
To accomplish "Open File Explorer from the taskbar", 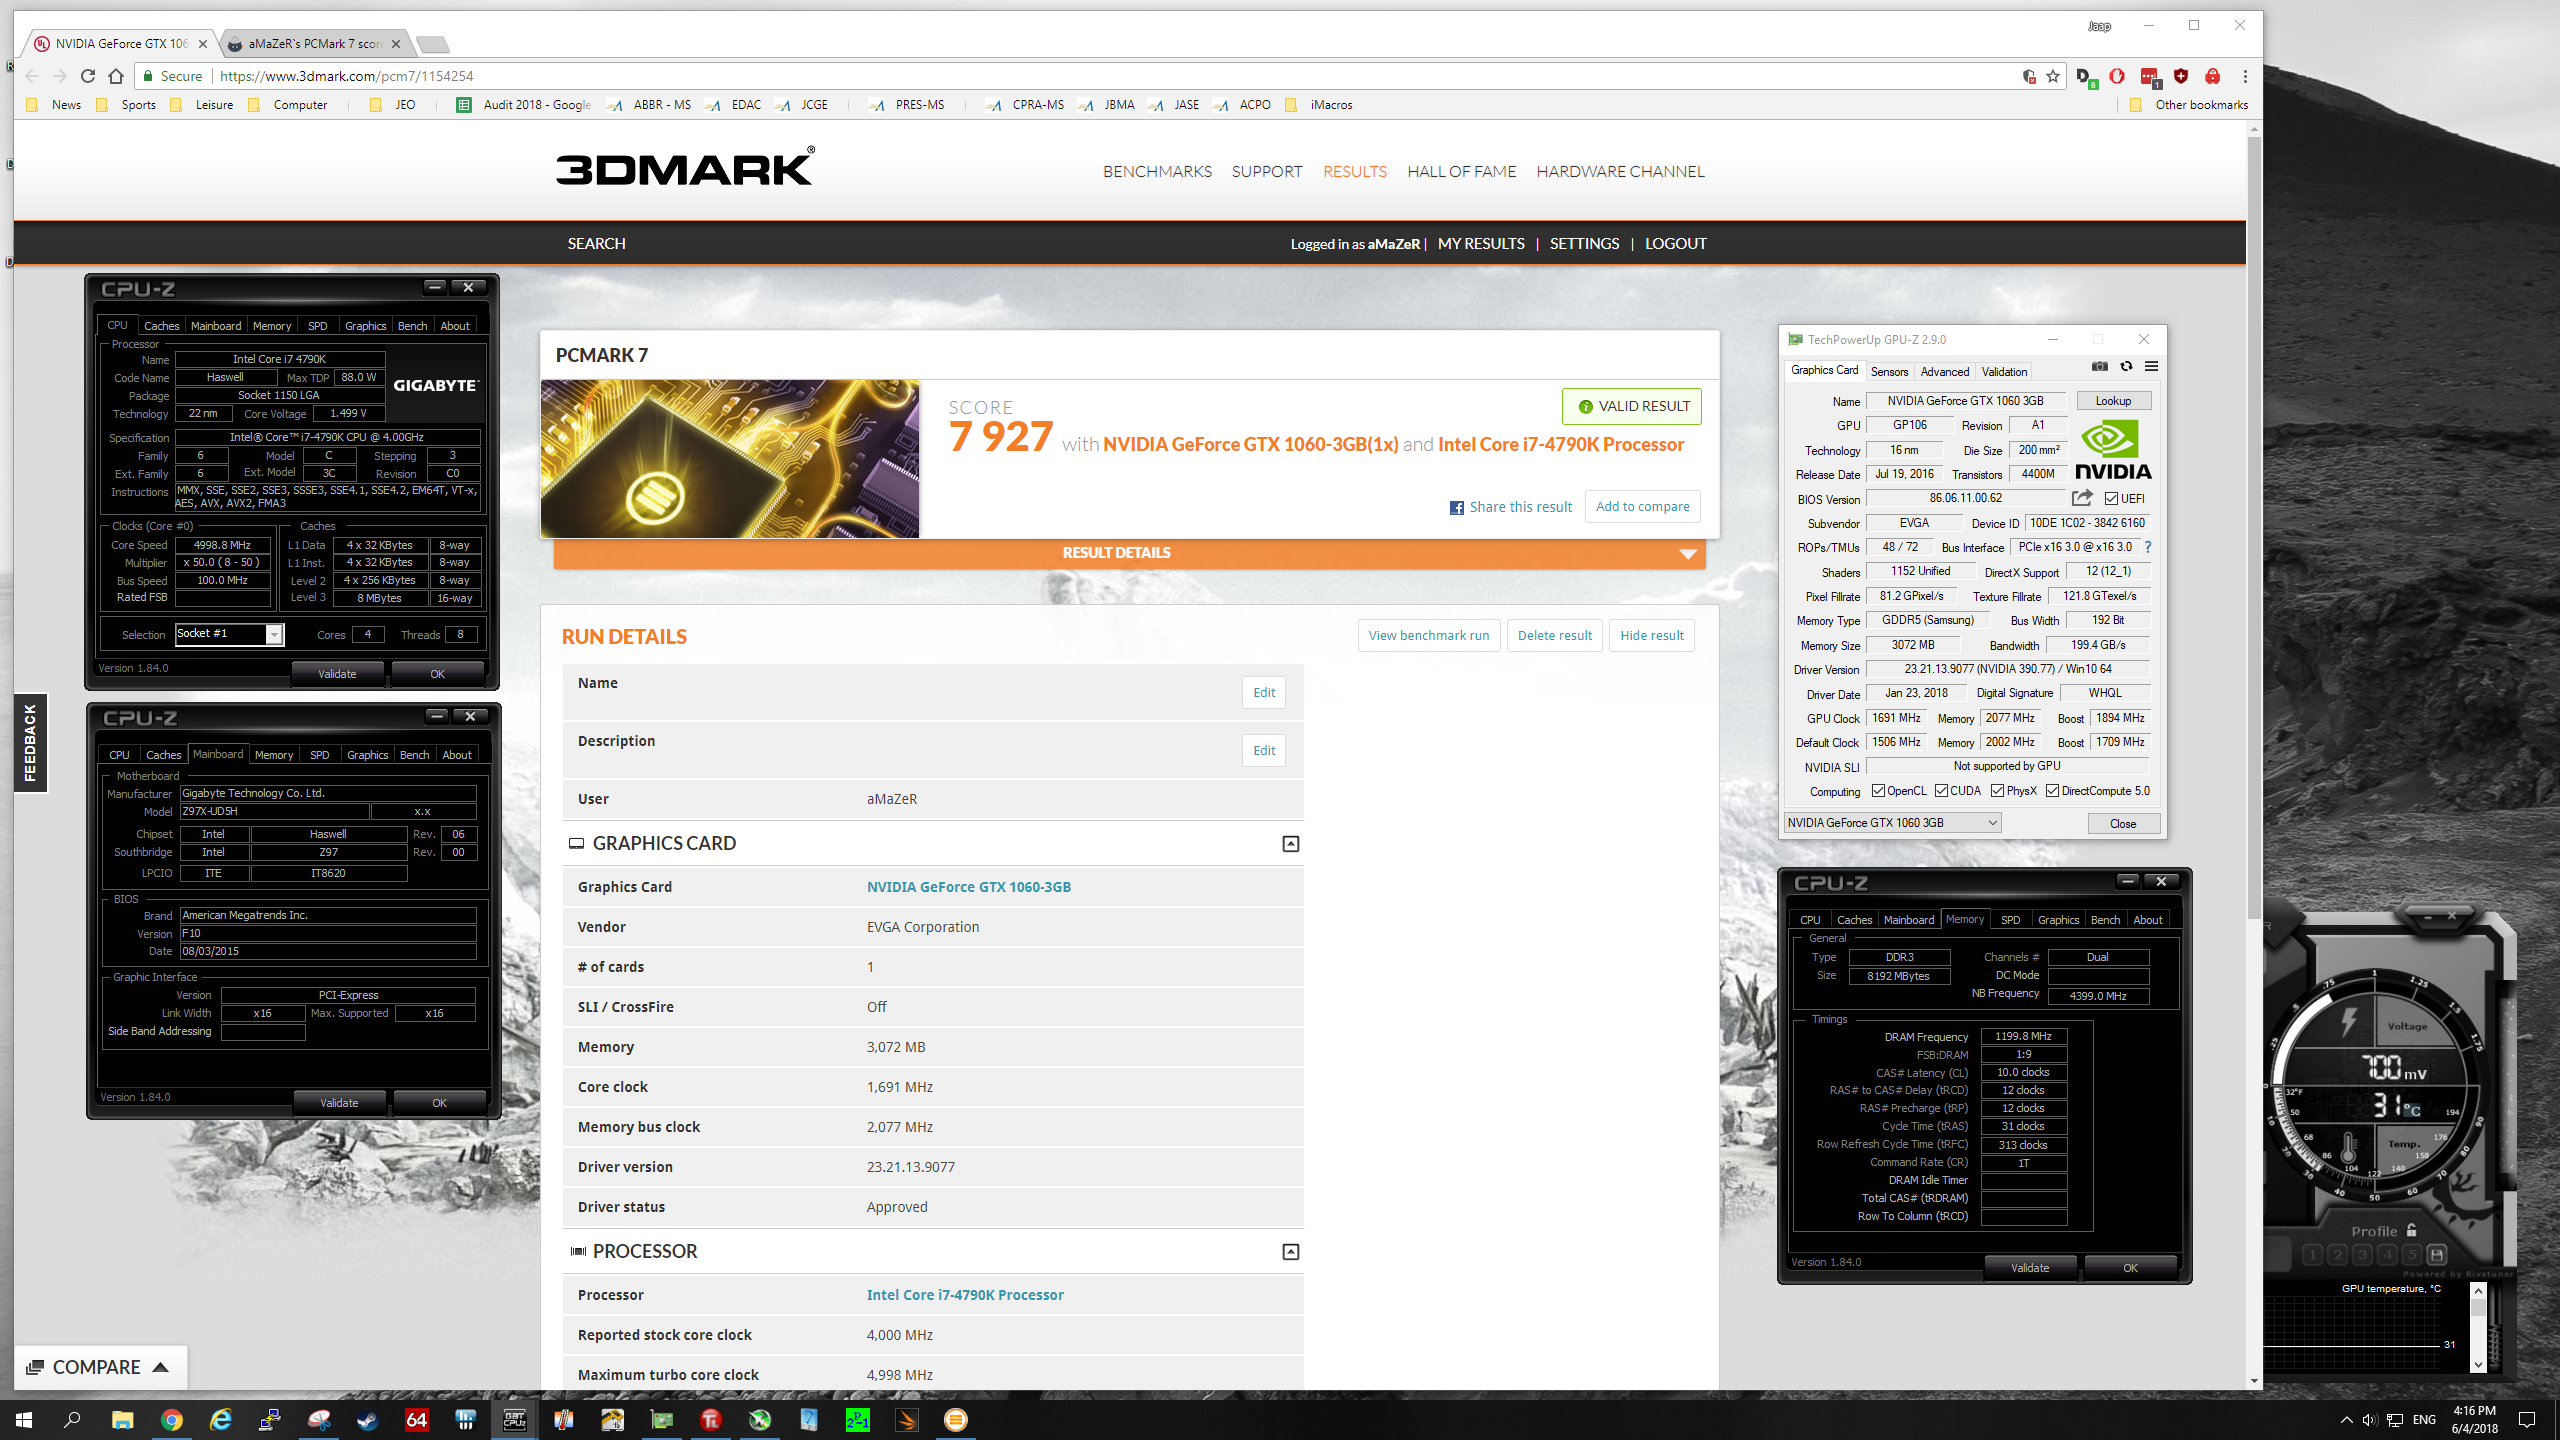I will tap(123, 1419).
